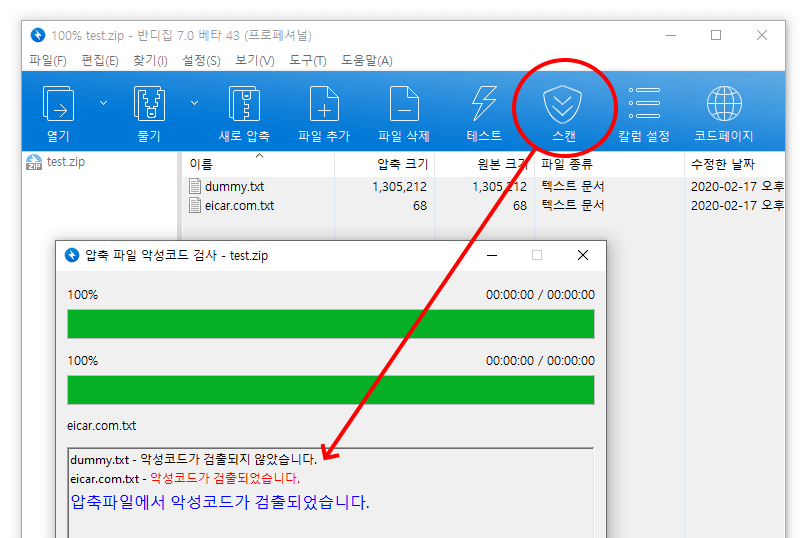The image size is (805, 538).
Task: Expand the 열기 dropdown arrow
Action: pos(103,103)
